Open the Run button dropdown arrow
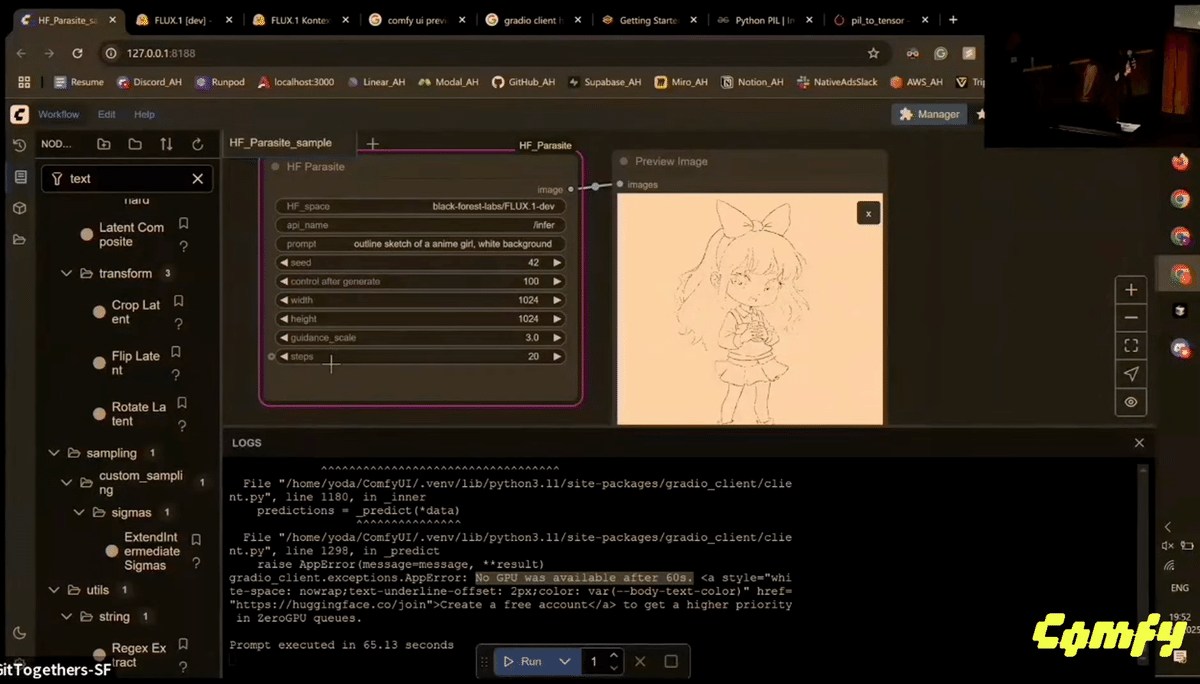1200x684 pixels. [x=565, y=661]
